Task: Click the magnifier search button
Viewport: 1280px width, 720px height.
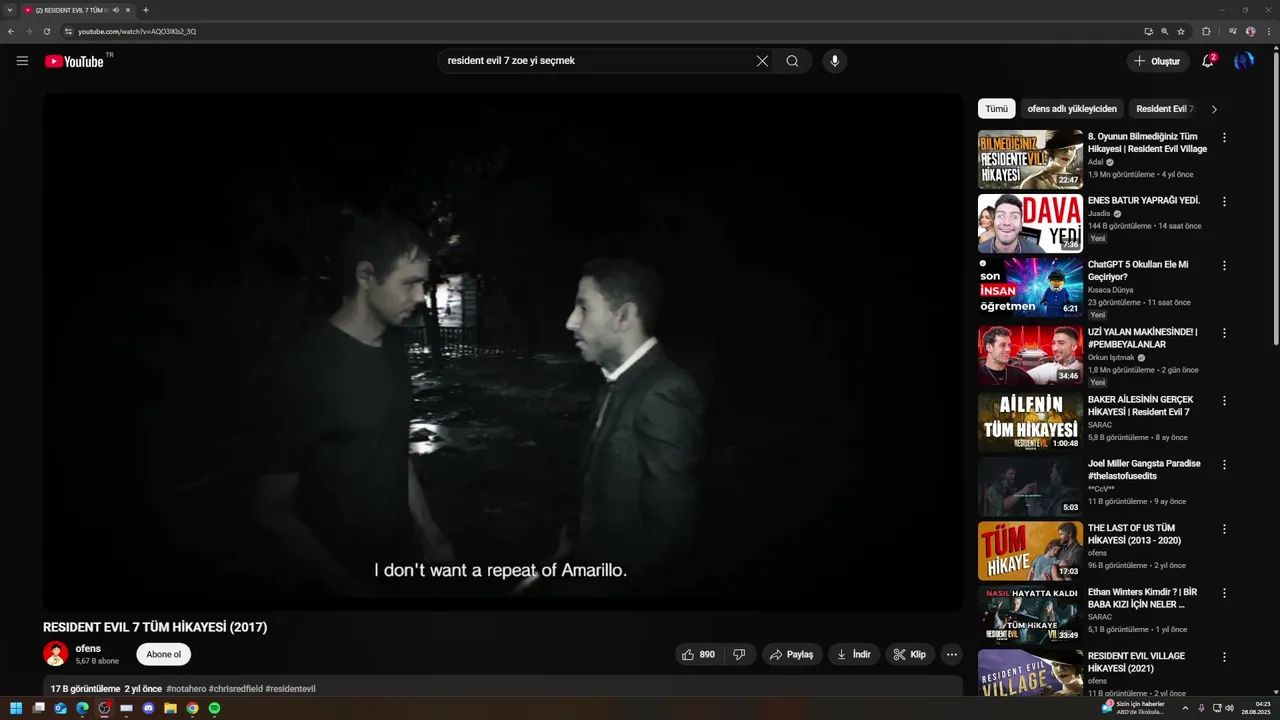Action: (792, 61)
